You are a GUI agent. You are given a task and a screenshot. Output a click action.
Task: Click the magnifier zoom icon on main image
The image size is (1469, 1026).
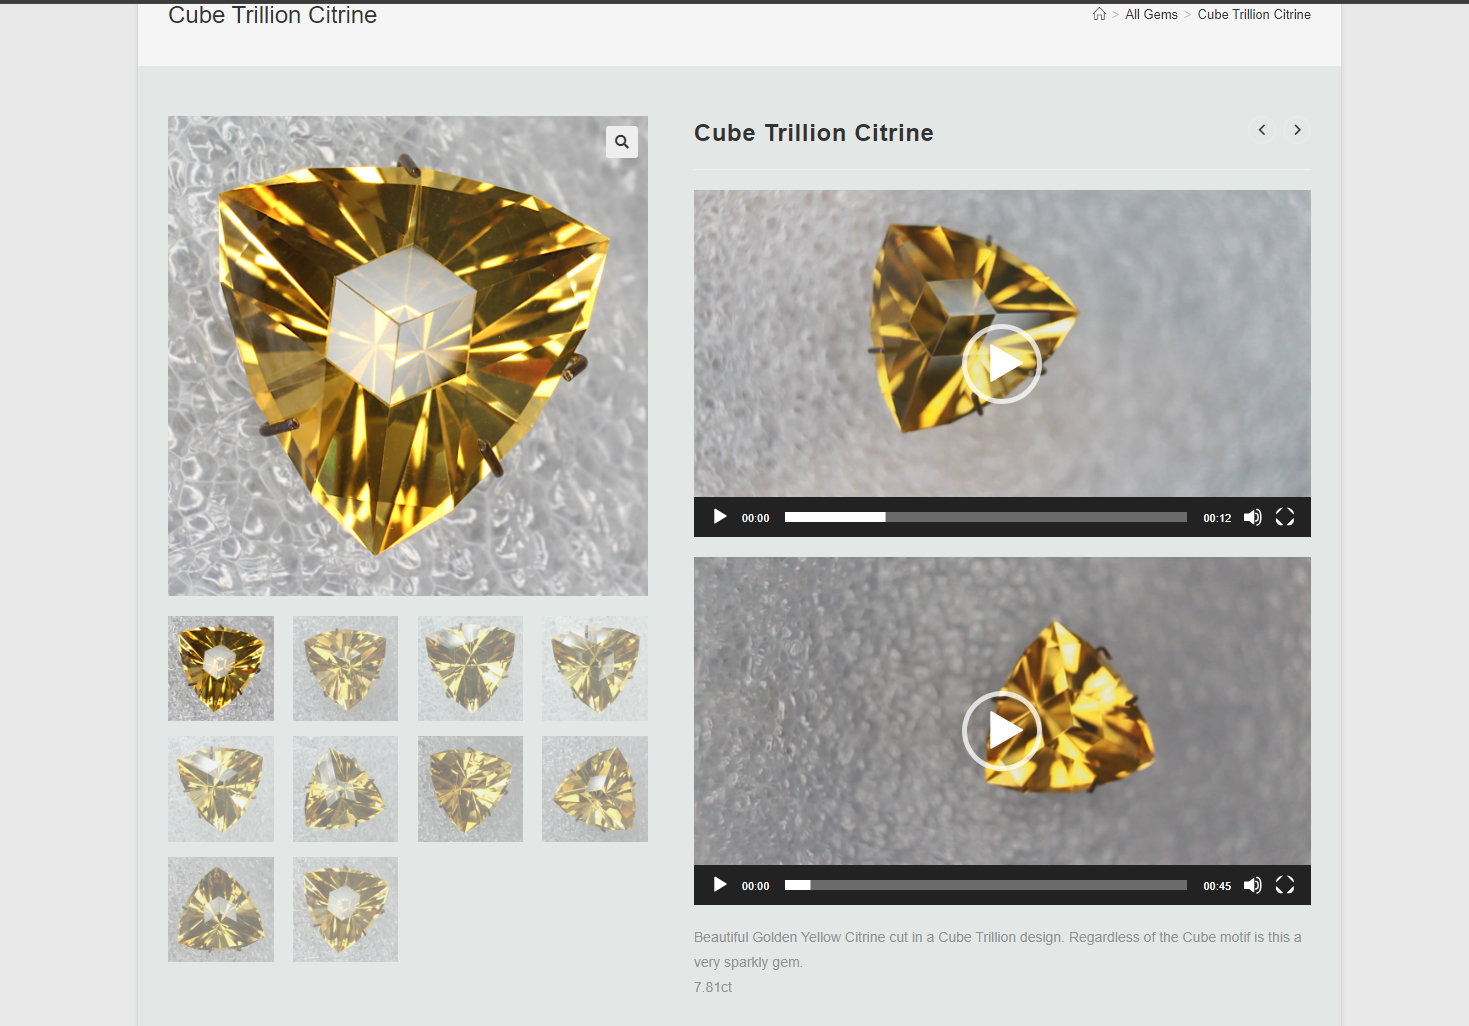(622, 142)
